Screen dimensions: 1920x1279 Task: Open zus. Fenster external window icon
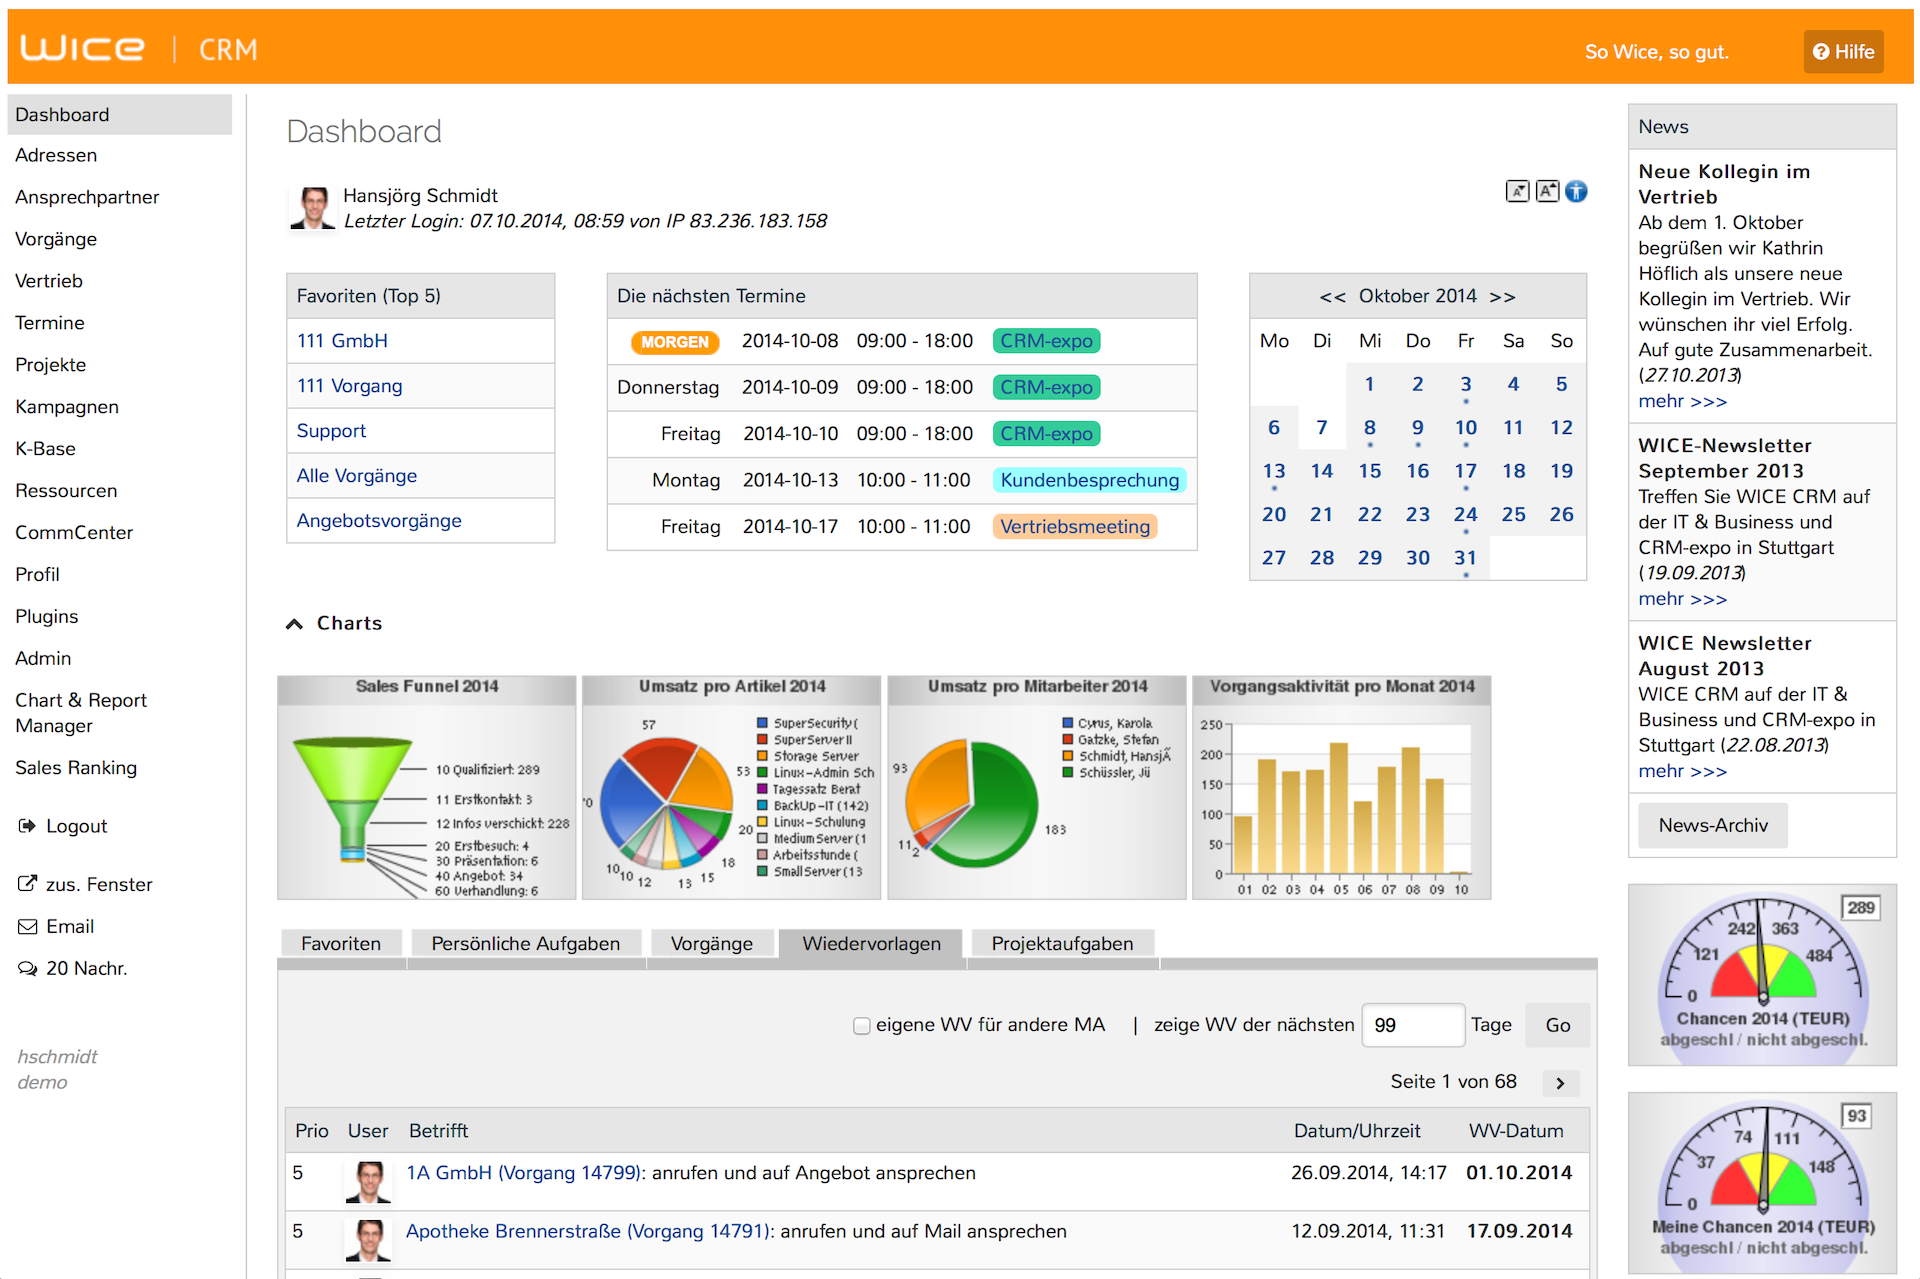click(x=27, y=884)
